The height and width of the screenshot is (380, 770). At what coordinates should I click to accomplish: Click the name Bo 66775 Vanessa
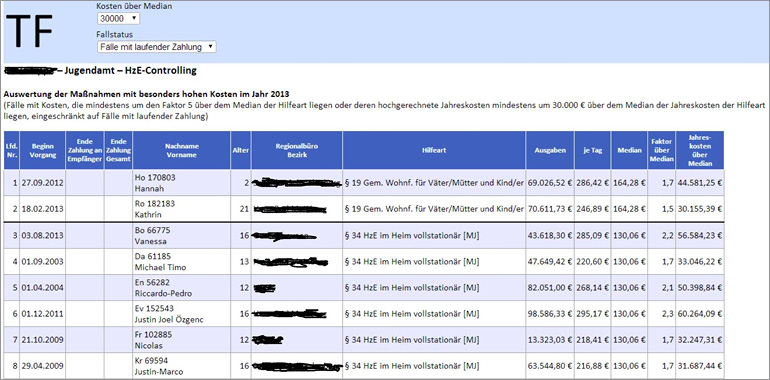[x=152, y=235]
